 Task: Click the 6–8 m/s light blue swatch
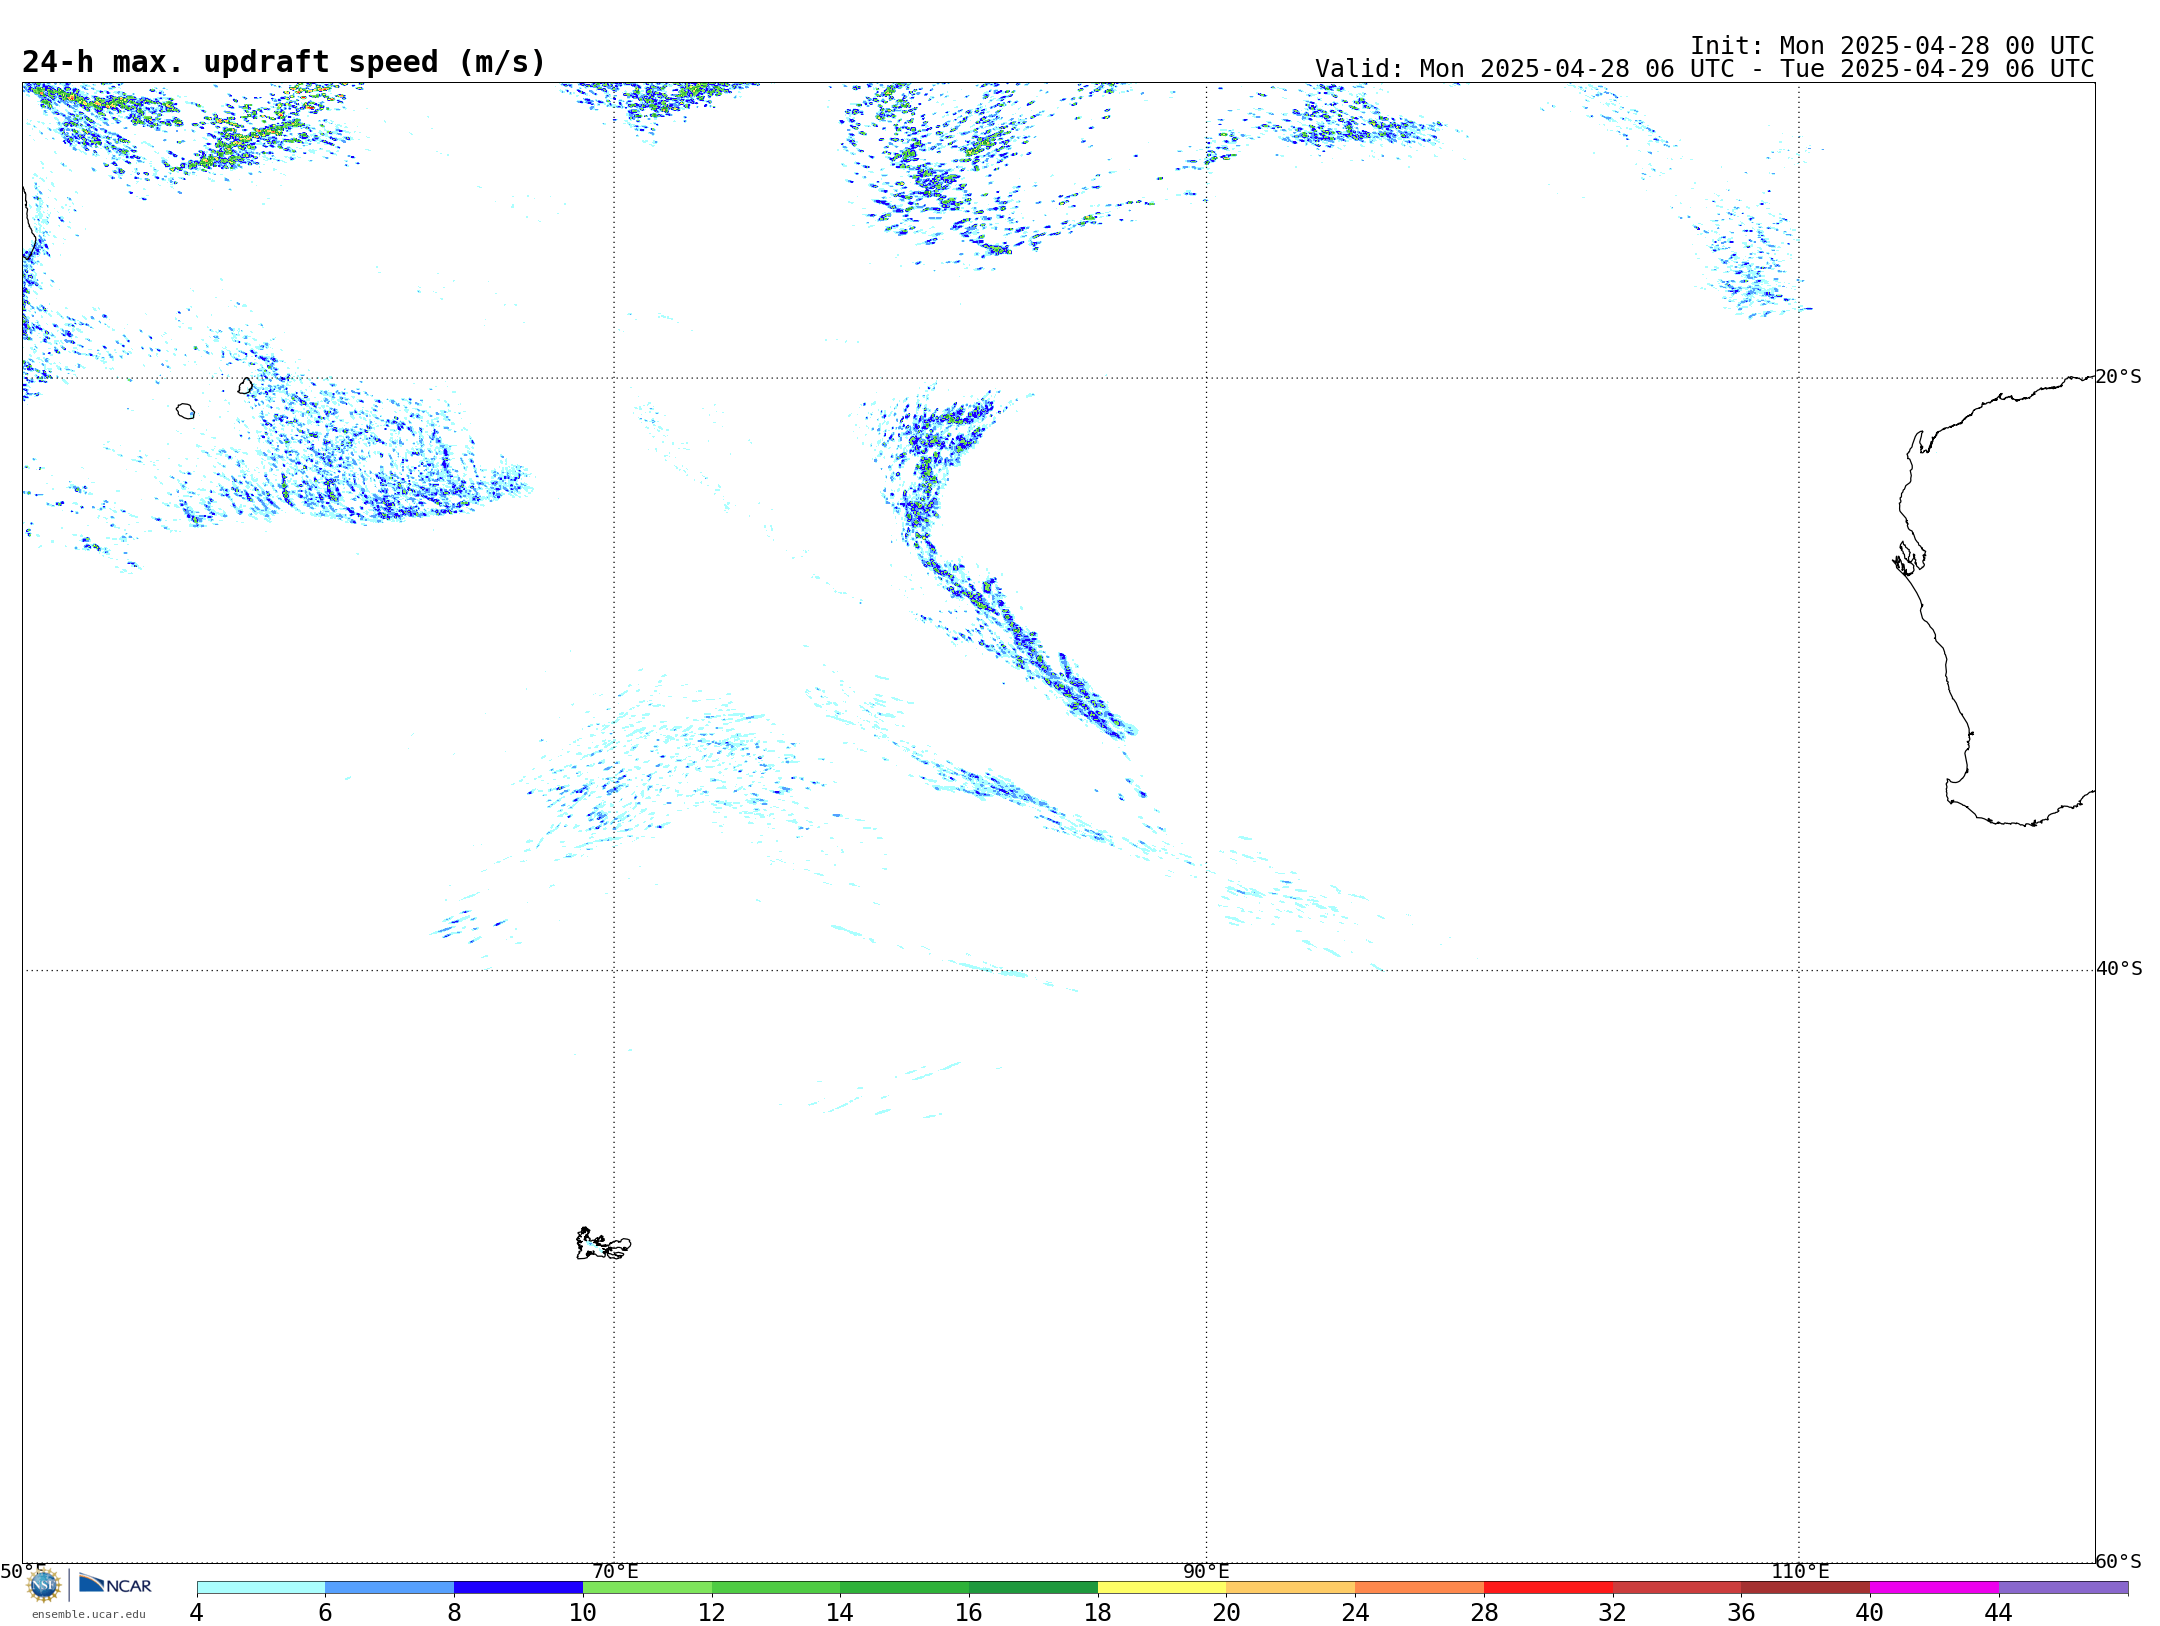(x=390, y=1587)
